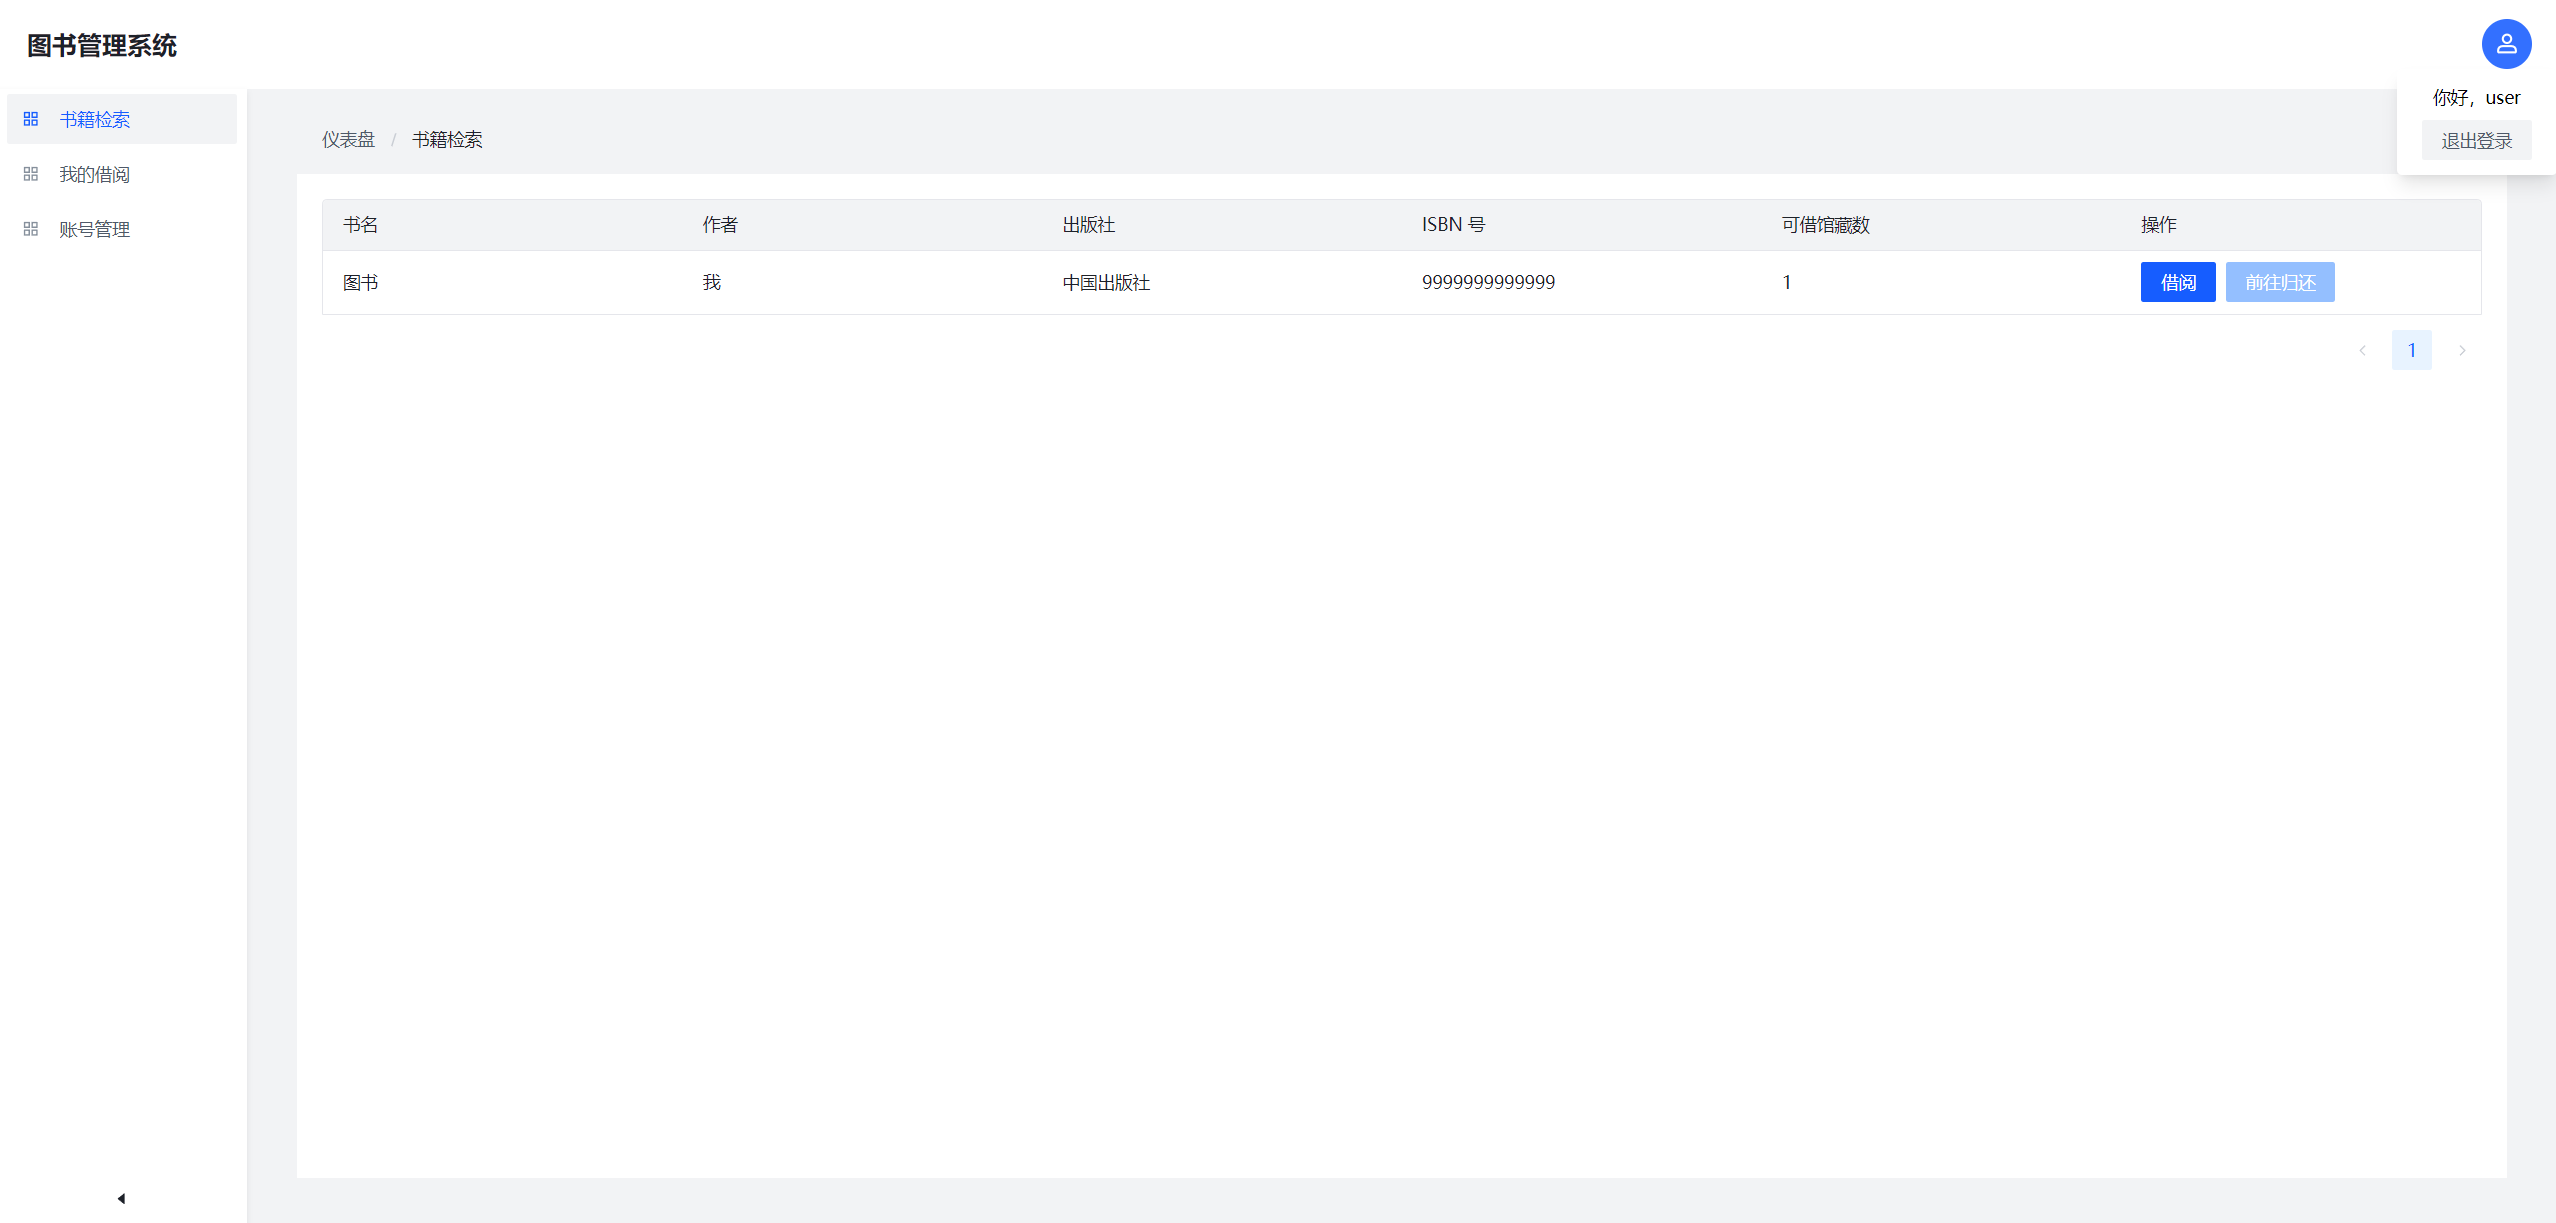Click the grid icon beside 书籍检索
The image size is (2556, 1223).
point(31,119)
